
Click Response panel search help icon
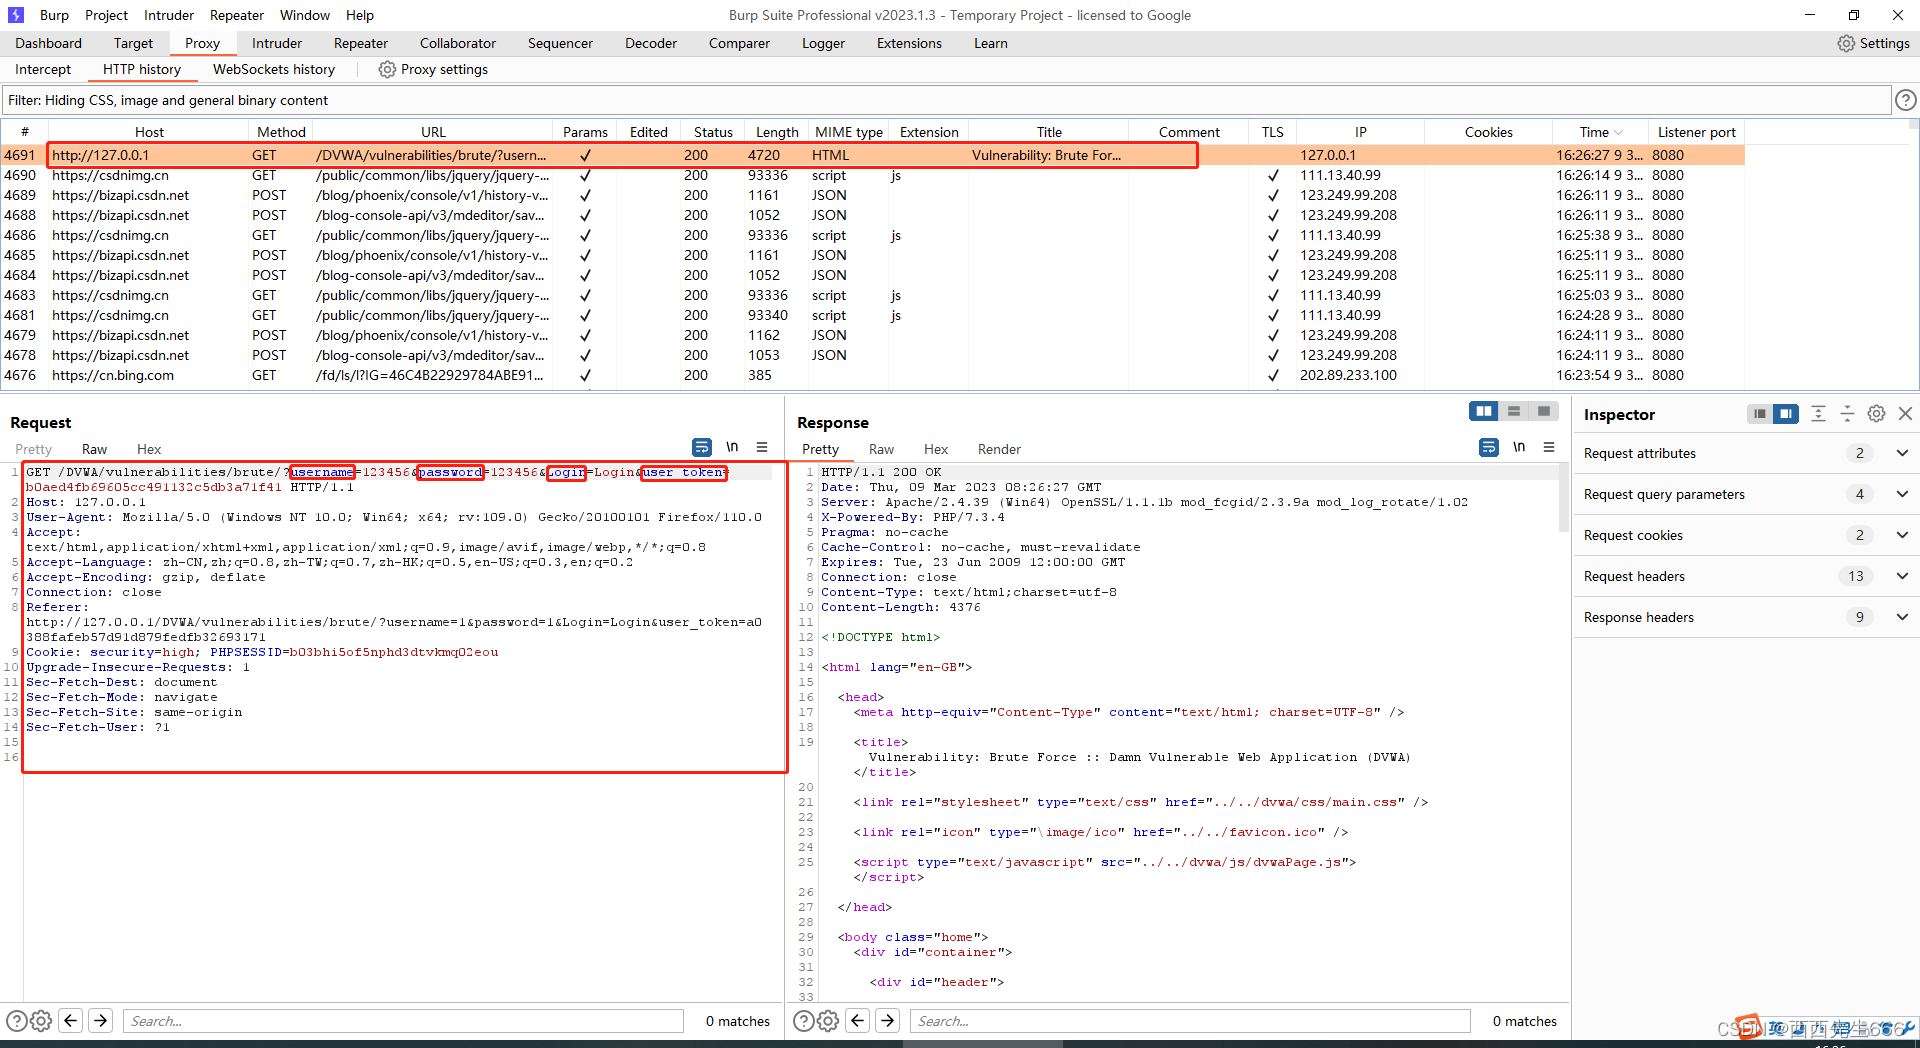[804, 1021]
